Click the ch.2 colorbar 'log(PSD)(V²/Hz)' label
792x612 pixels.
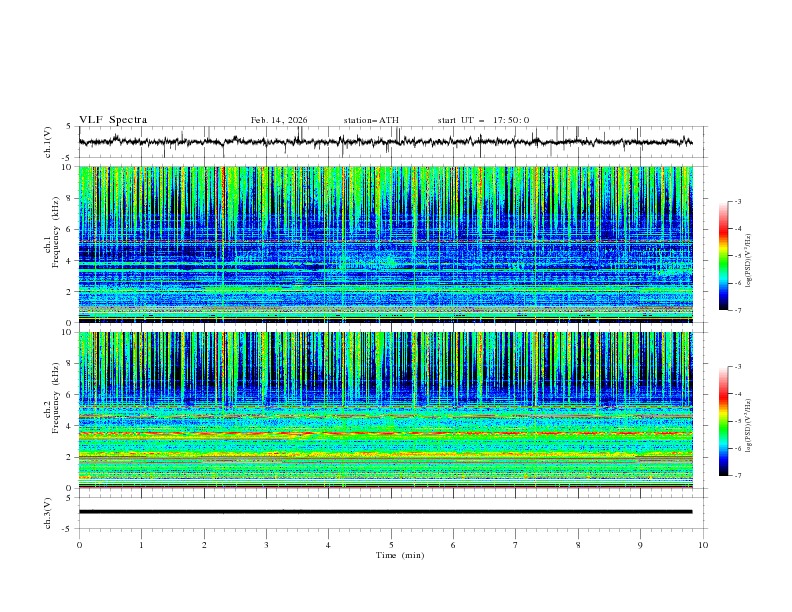click(748, 426)
